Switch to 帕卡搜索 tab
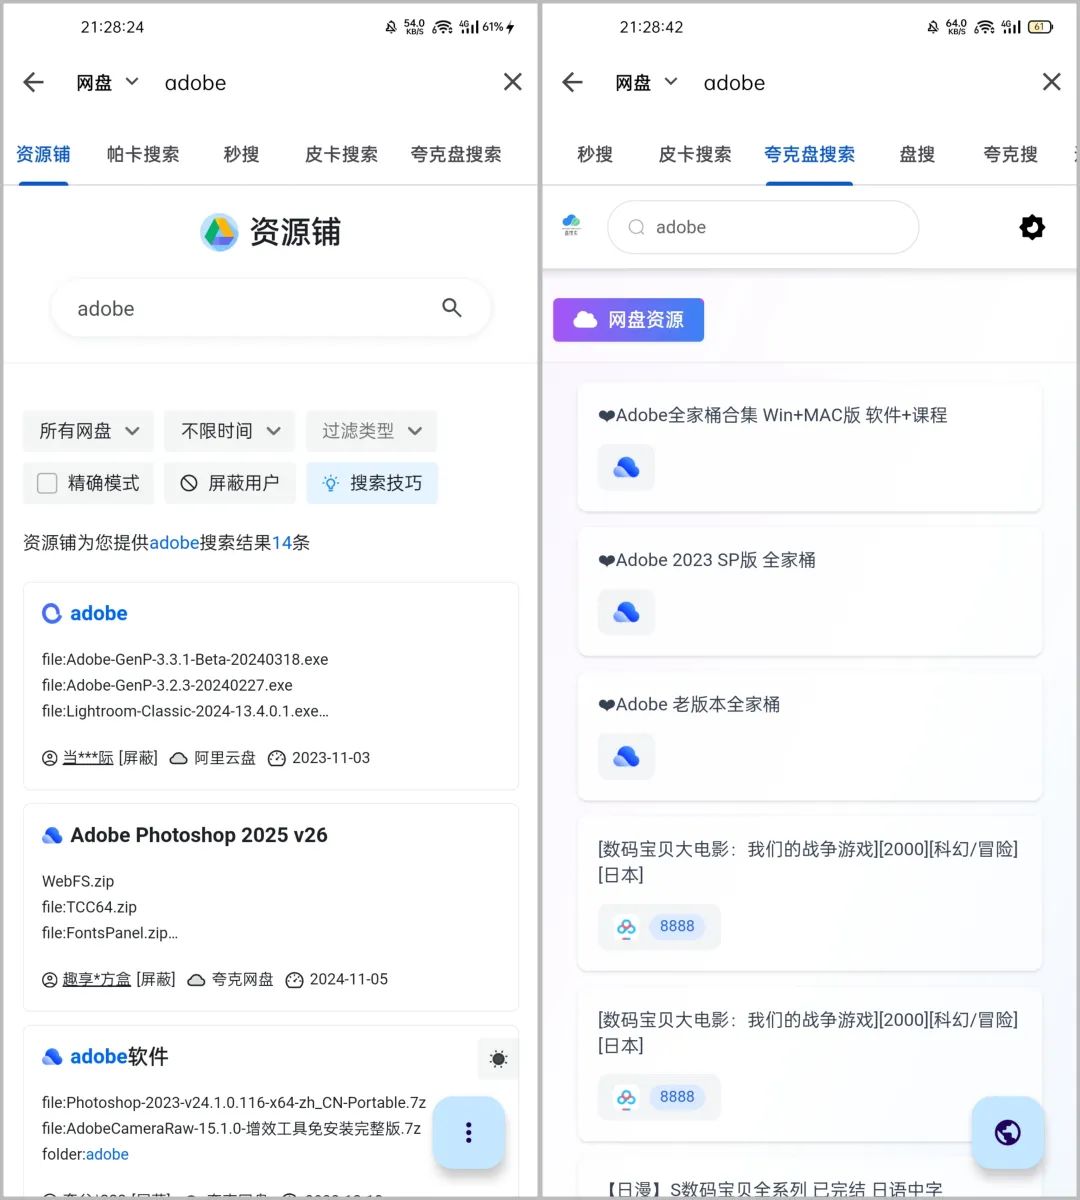Viewport: 1080px width, 1200px height. tap(143, 155)
